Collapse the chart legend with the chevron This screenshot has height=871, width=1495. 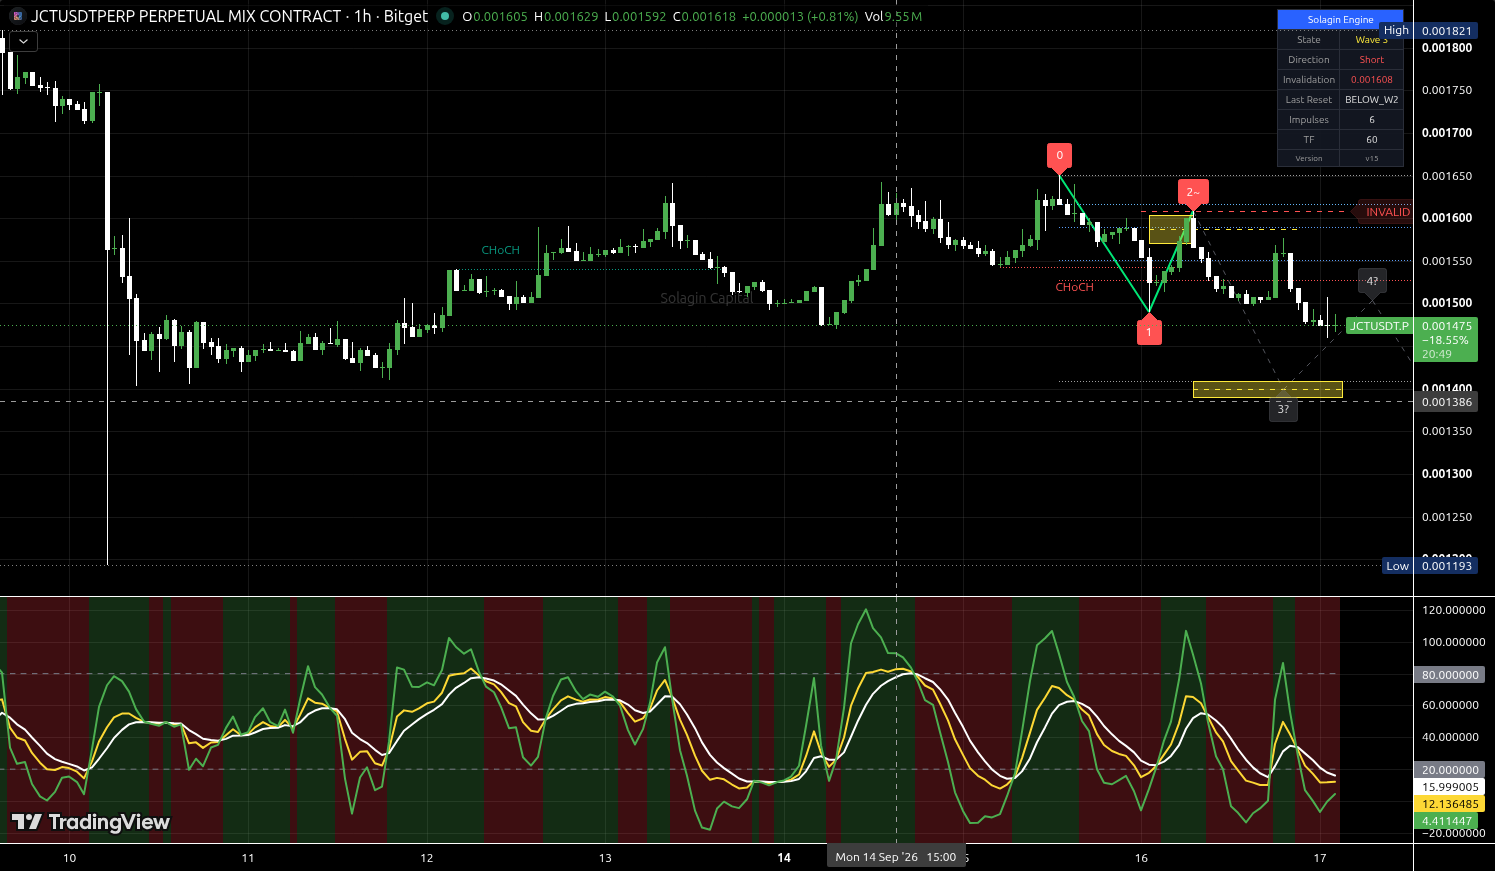pos(23,41)
